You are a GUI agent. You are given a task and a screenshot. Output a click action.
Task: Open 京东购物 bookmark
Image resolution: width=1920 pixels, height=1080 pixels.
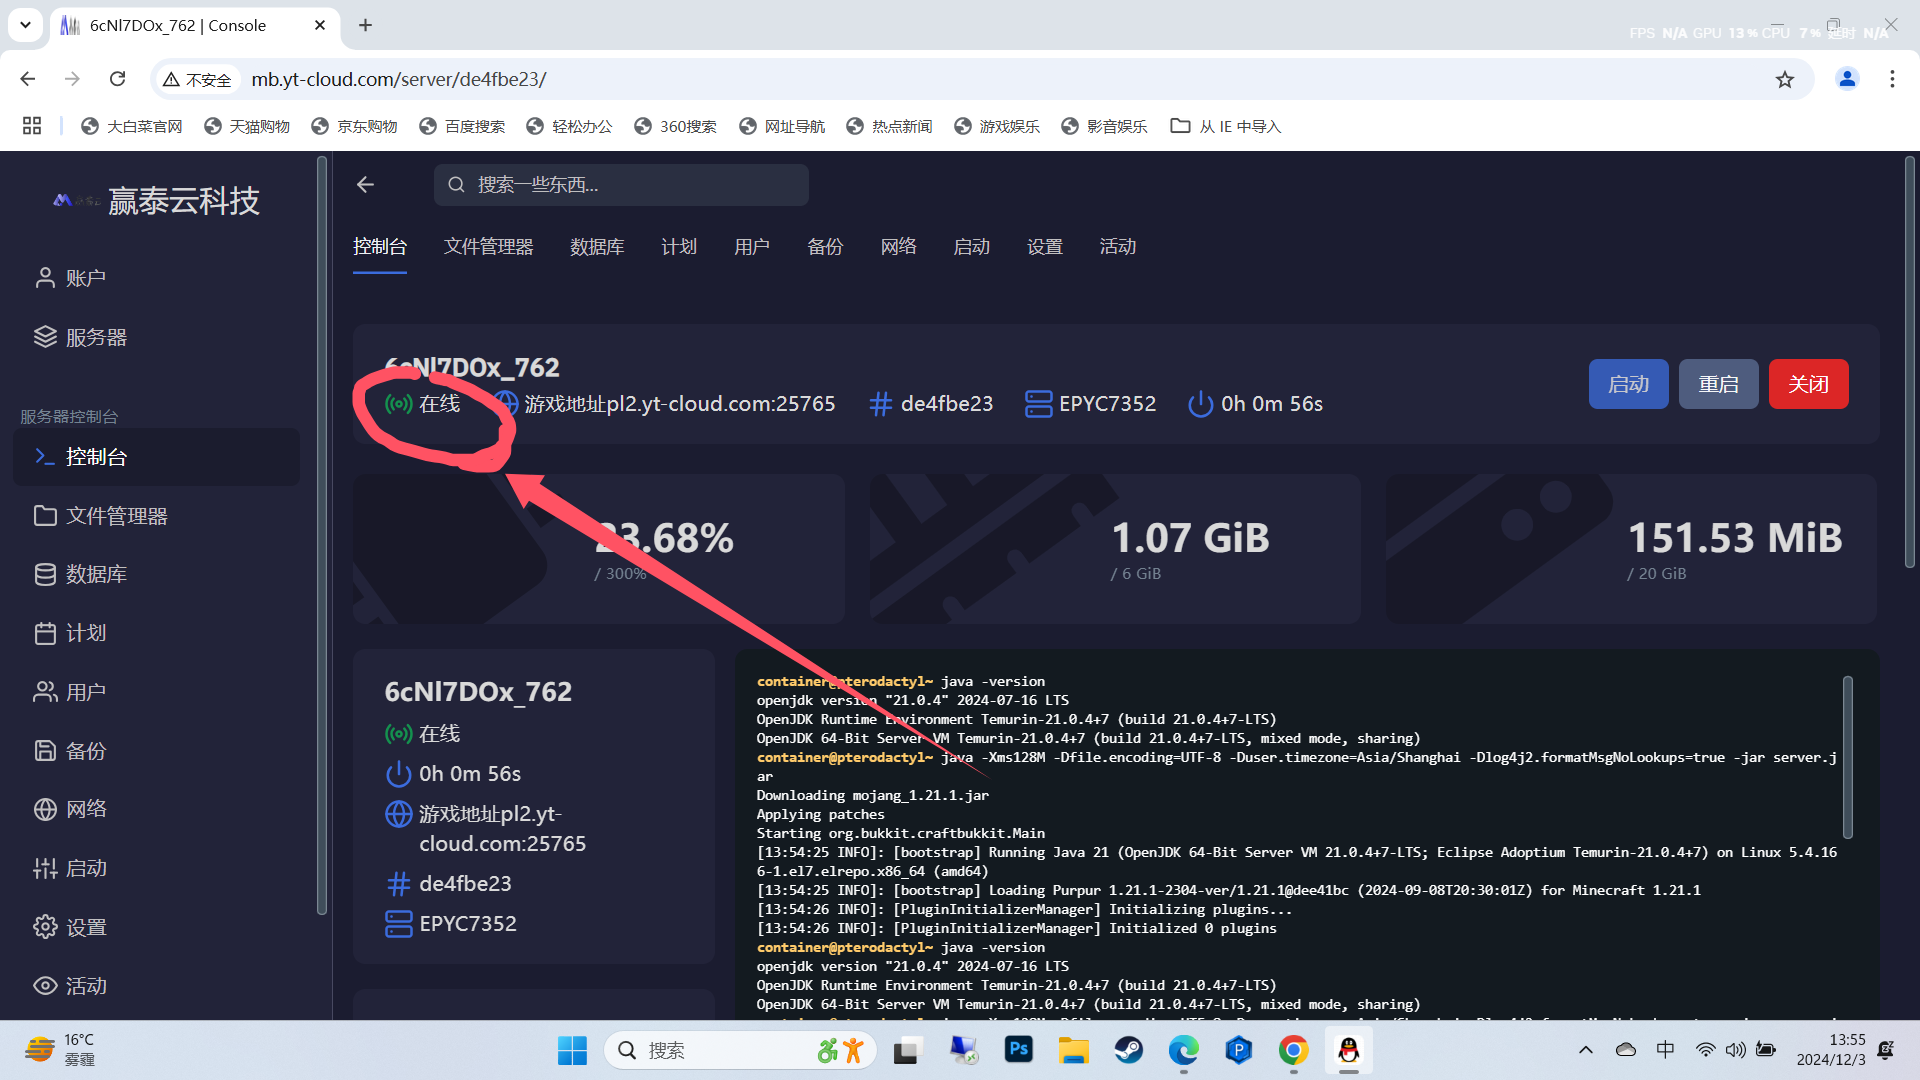[354, 126]
